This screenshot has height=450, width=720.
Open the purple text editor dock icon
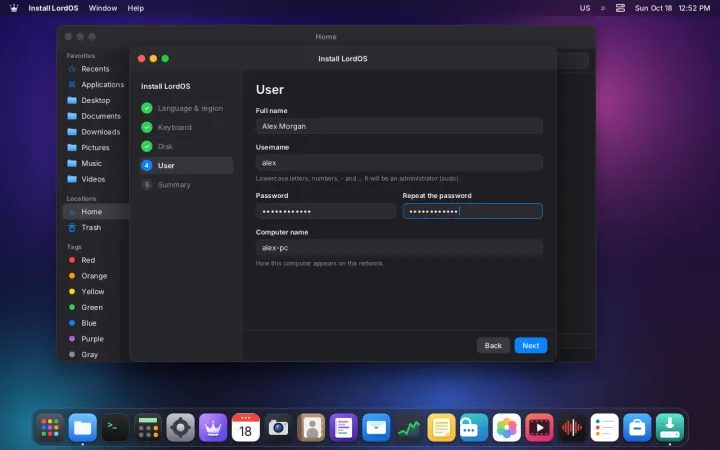(x=343, y=428)
